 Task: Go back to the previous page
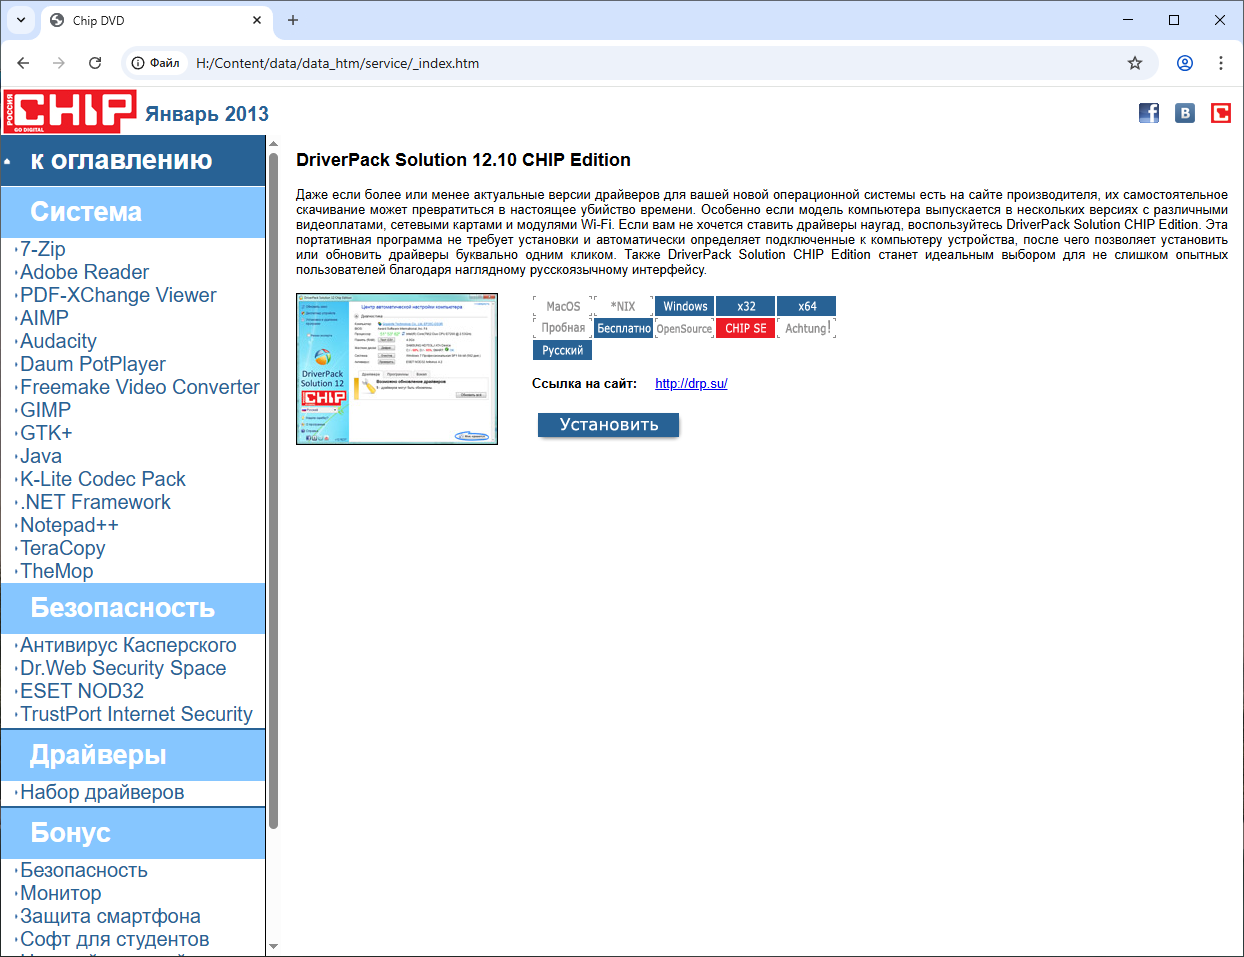coord(23,63)
